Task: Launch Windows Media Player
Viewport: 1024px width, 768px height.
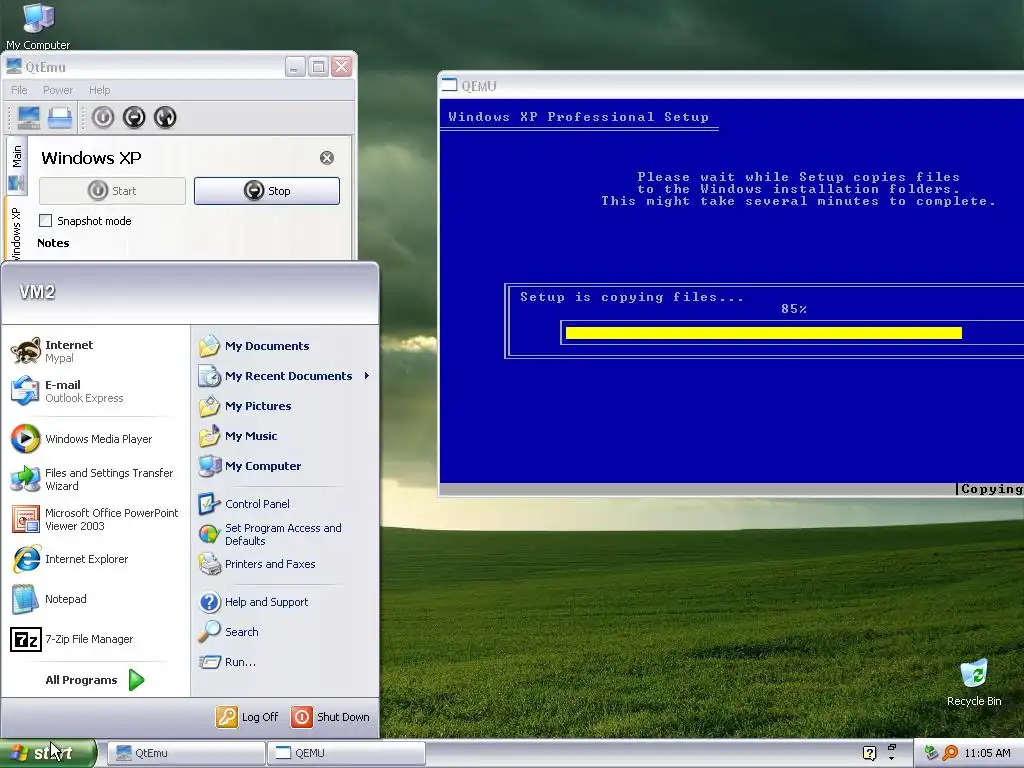Action: (x=97, y=439)
